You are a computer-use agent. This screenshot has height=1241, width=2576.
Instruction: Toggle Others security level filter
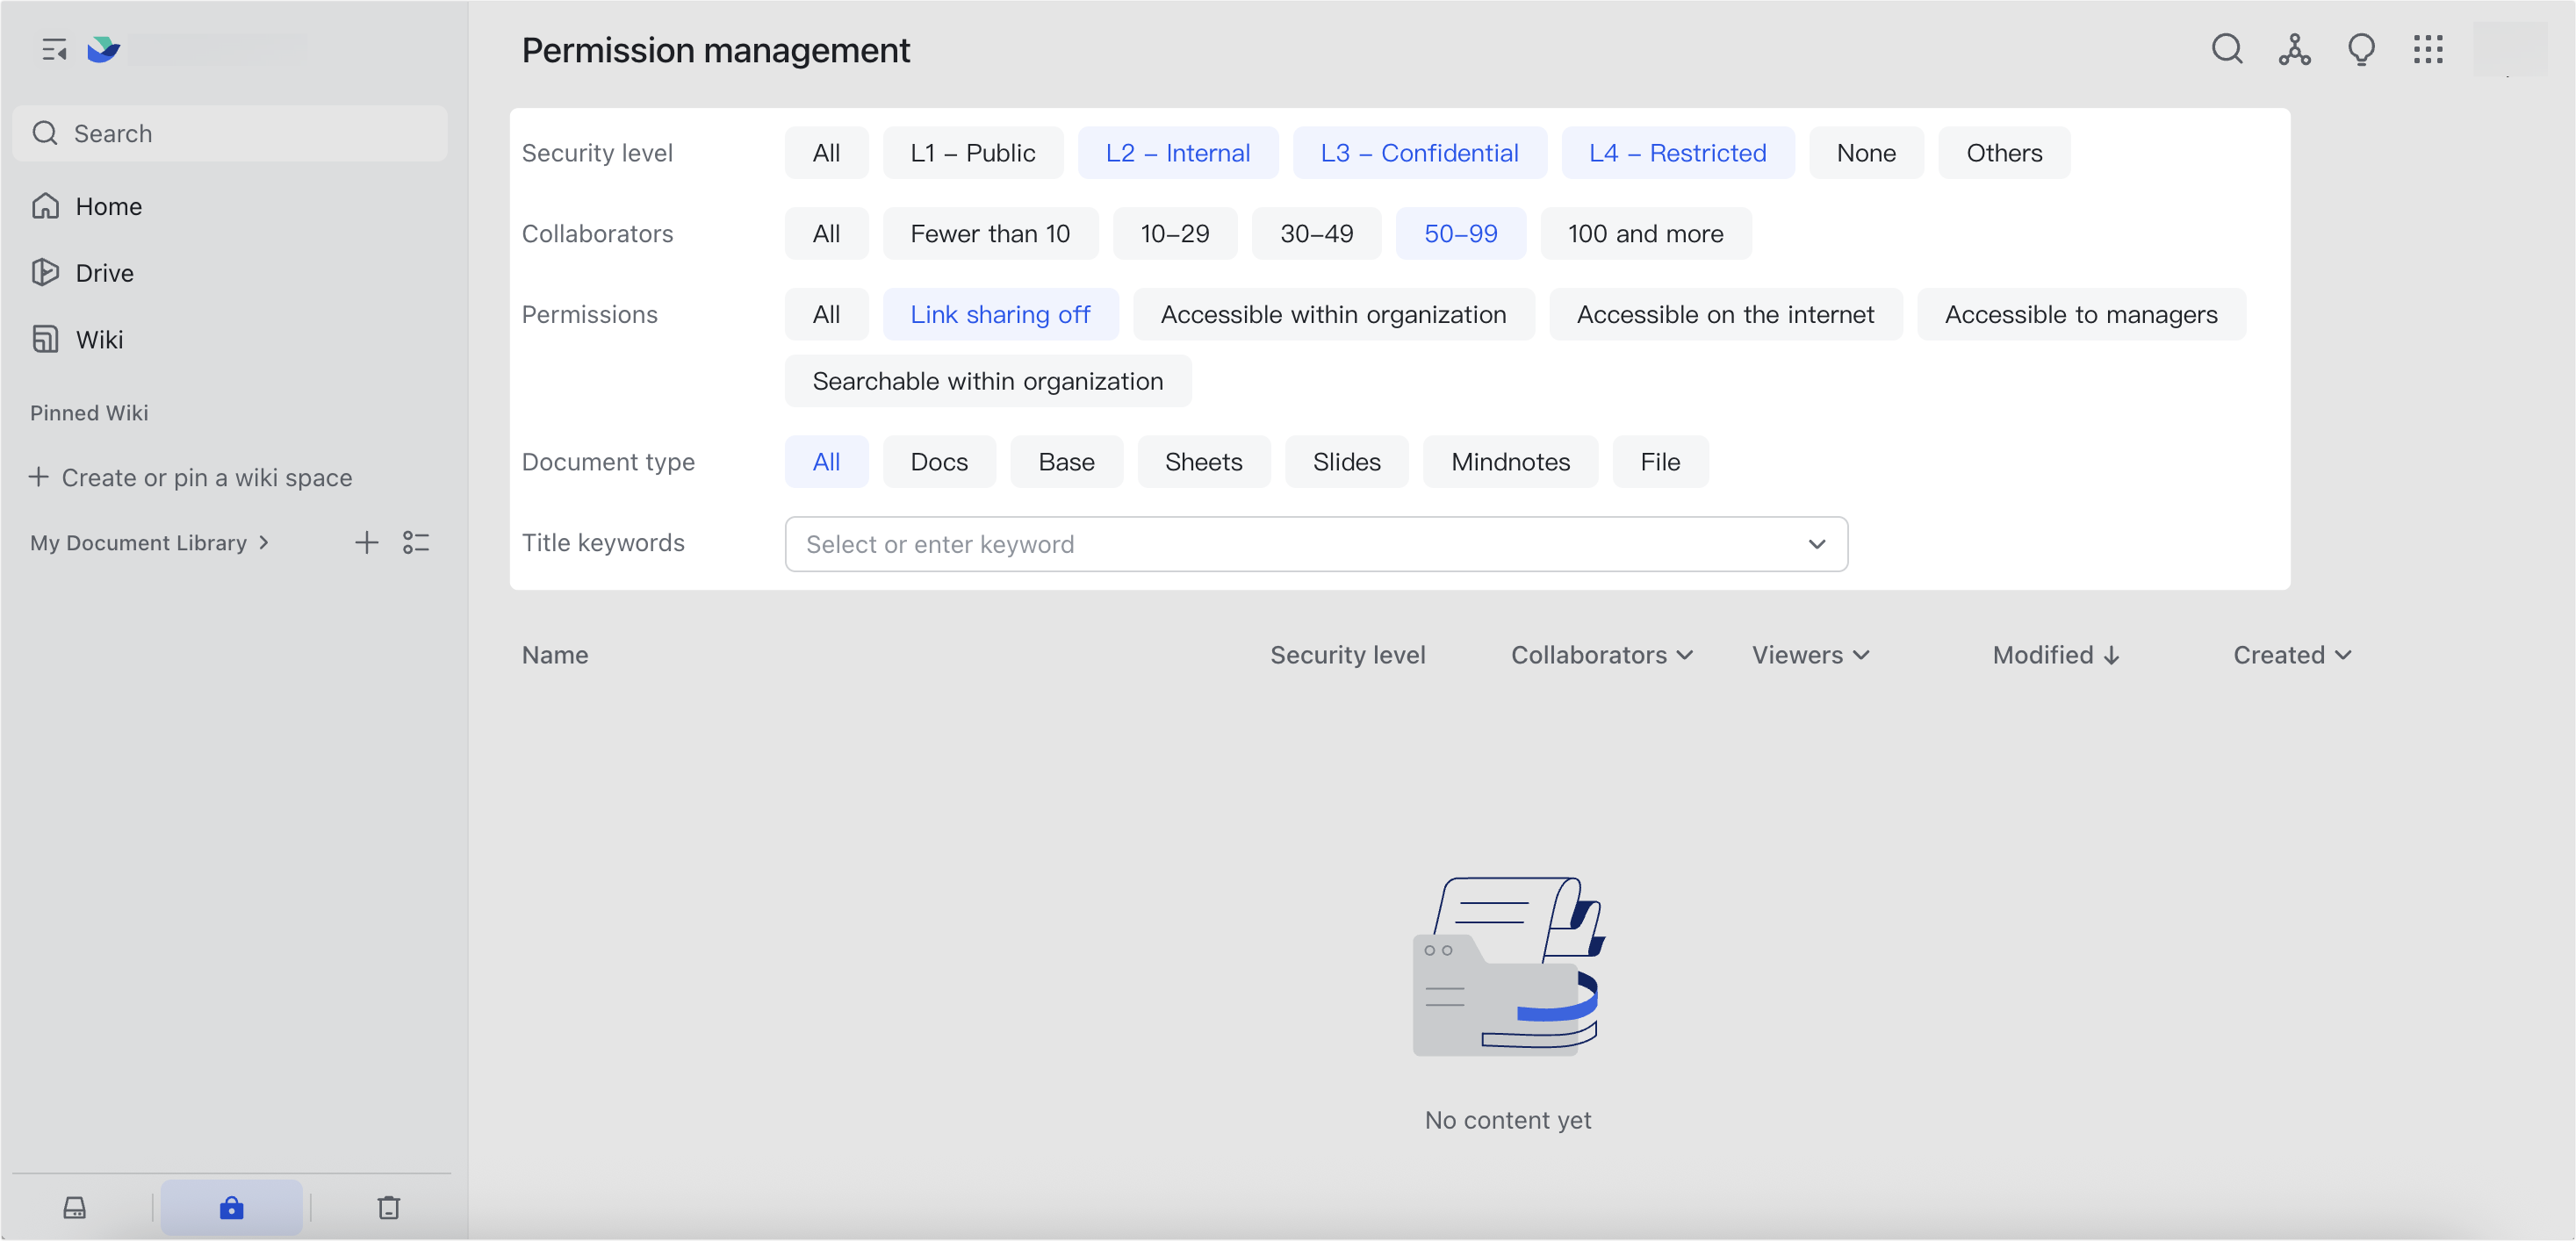2004,153
